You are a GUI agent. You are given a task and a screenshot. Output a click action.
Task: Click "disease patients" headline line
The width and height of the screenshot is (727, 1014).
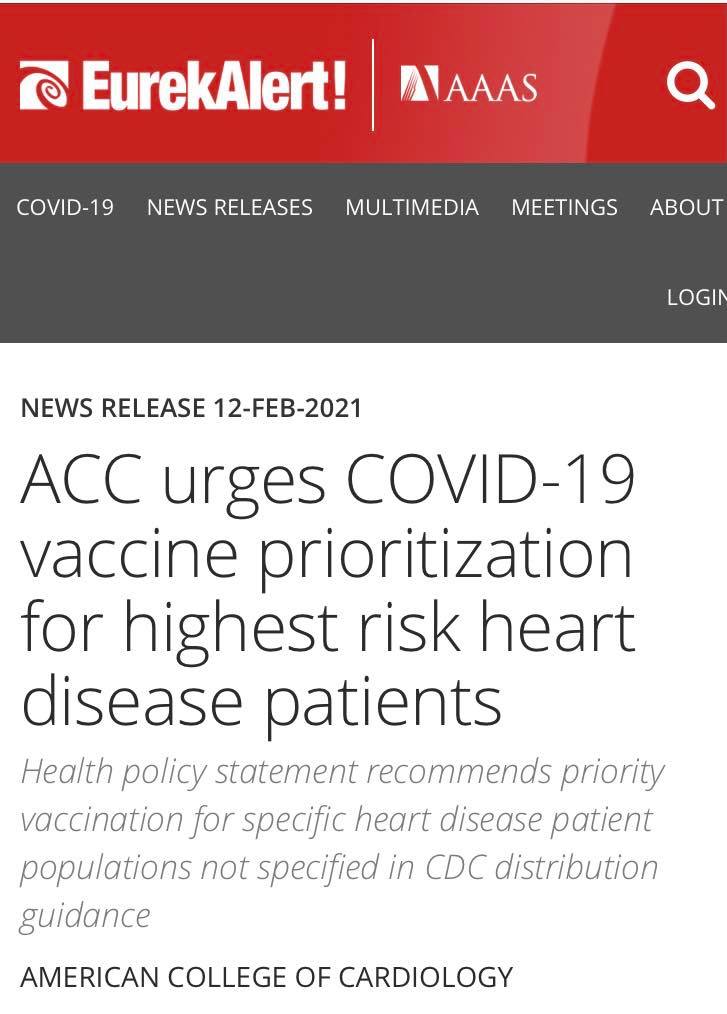[261, 700]
